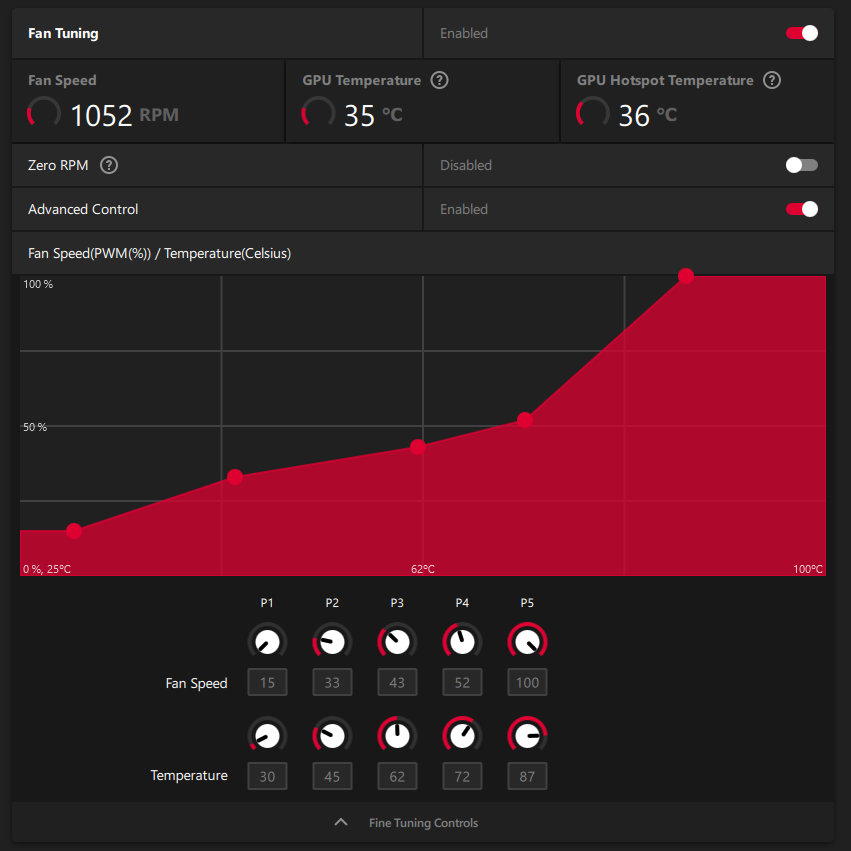851x851 pixels.
Task: Click the Zero RPM help icon
Action: coord(109,166)
